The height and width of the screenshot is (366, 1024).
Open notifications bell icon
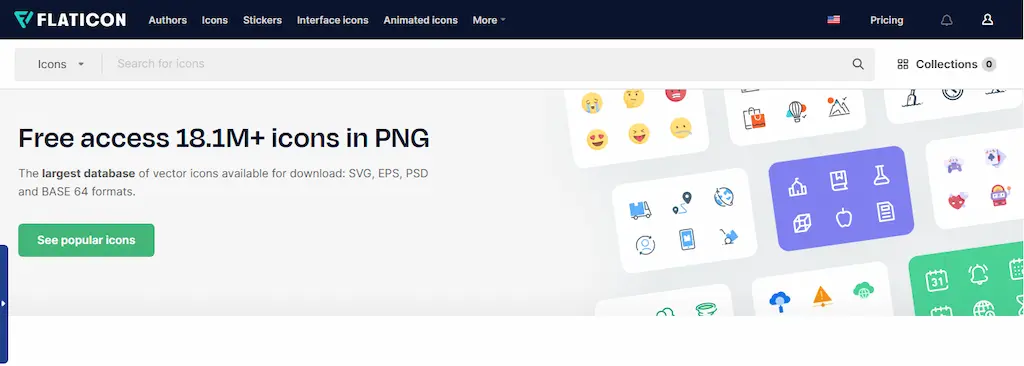click(x=946, y=20)
